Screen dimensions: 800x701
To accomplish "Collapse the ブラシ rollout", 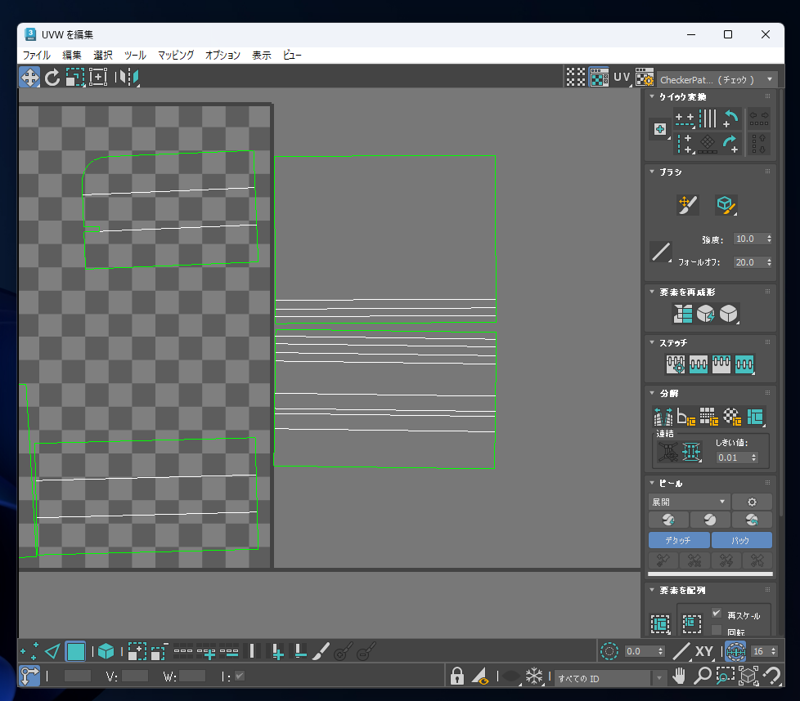I will 652,172.
